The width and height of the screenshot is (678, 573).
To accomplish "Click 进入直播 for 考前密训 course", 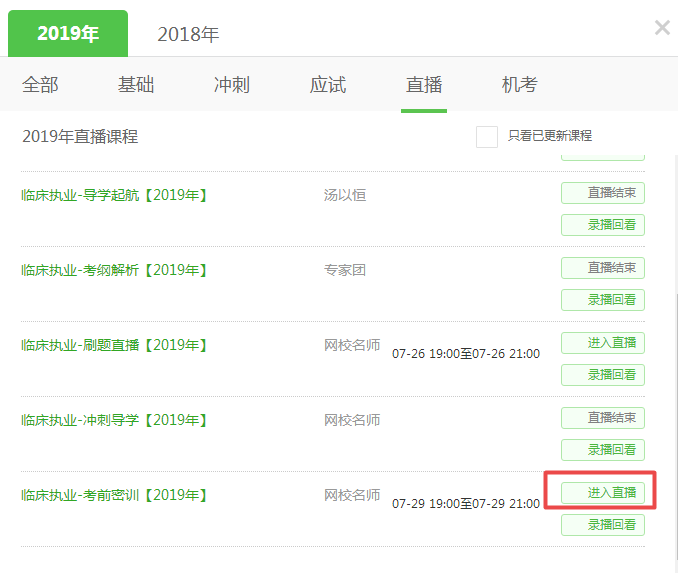I will 603,493.
